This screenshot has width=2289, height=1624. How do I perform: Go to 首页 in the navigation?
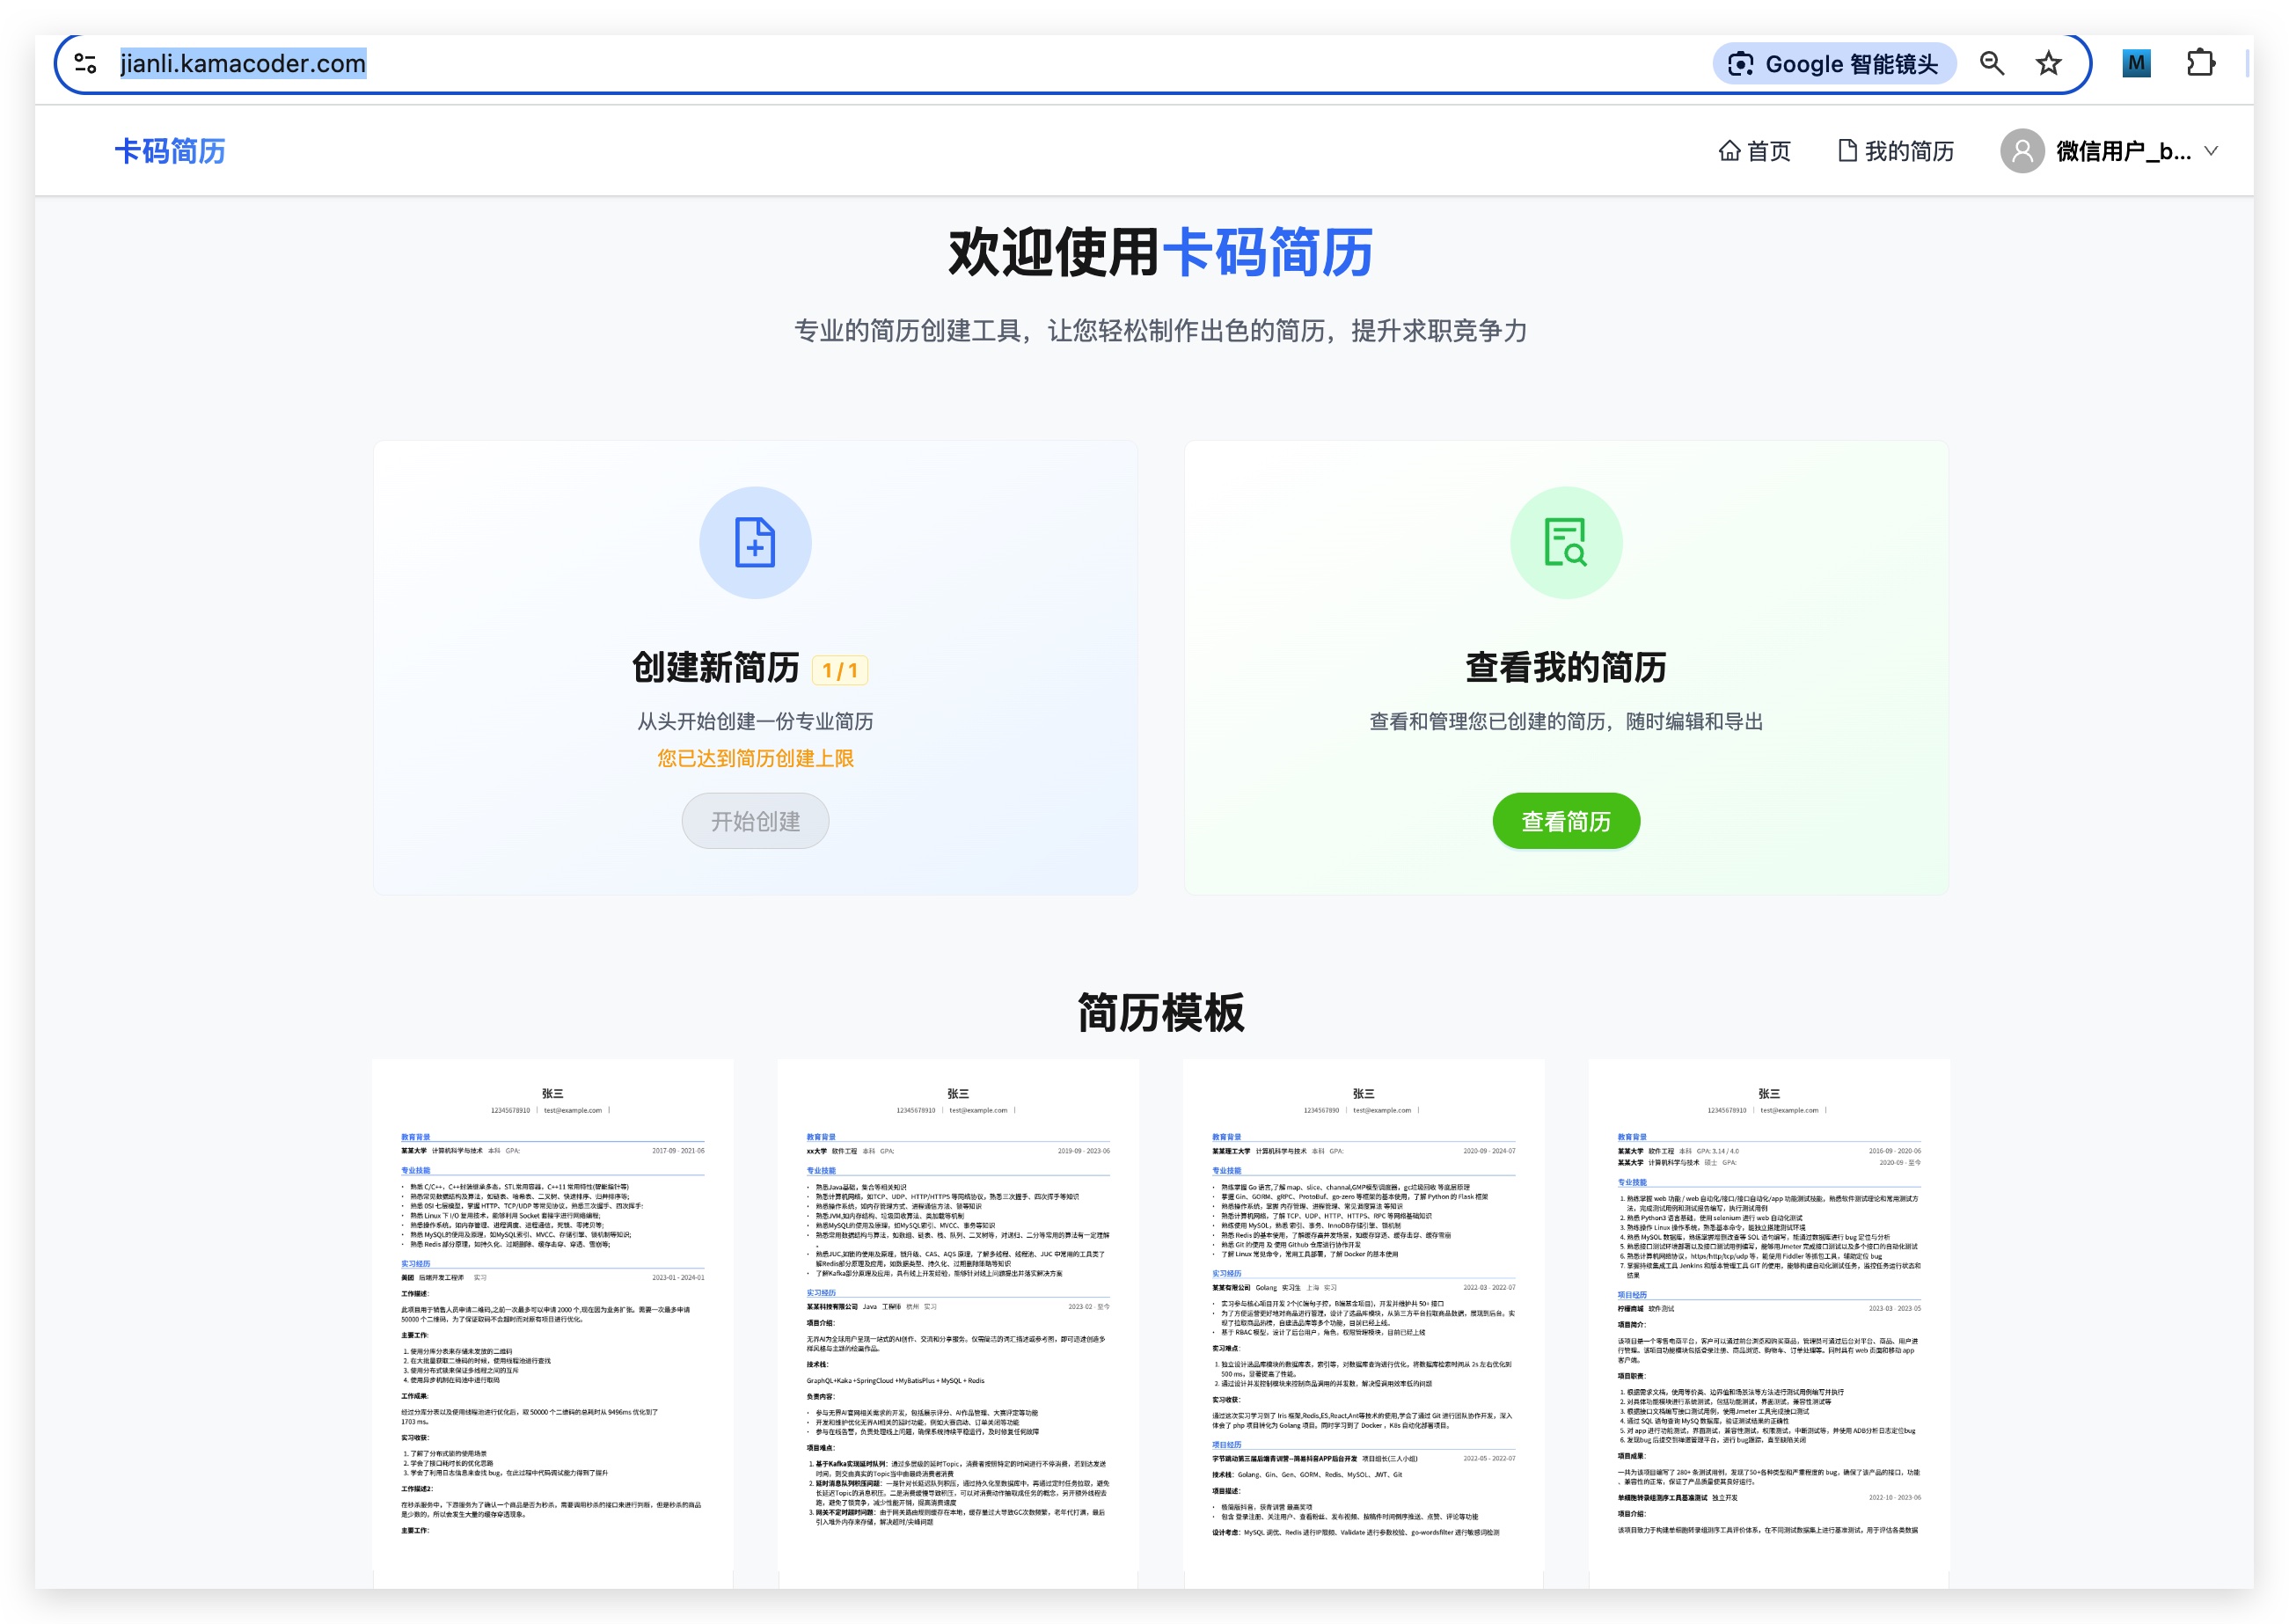point(1754,151)
